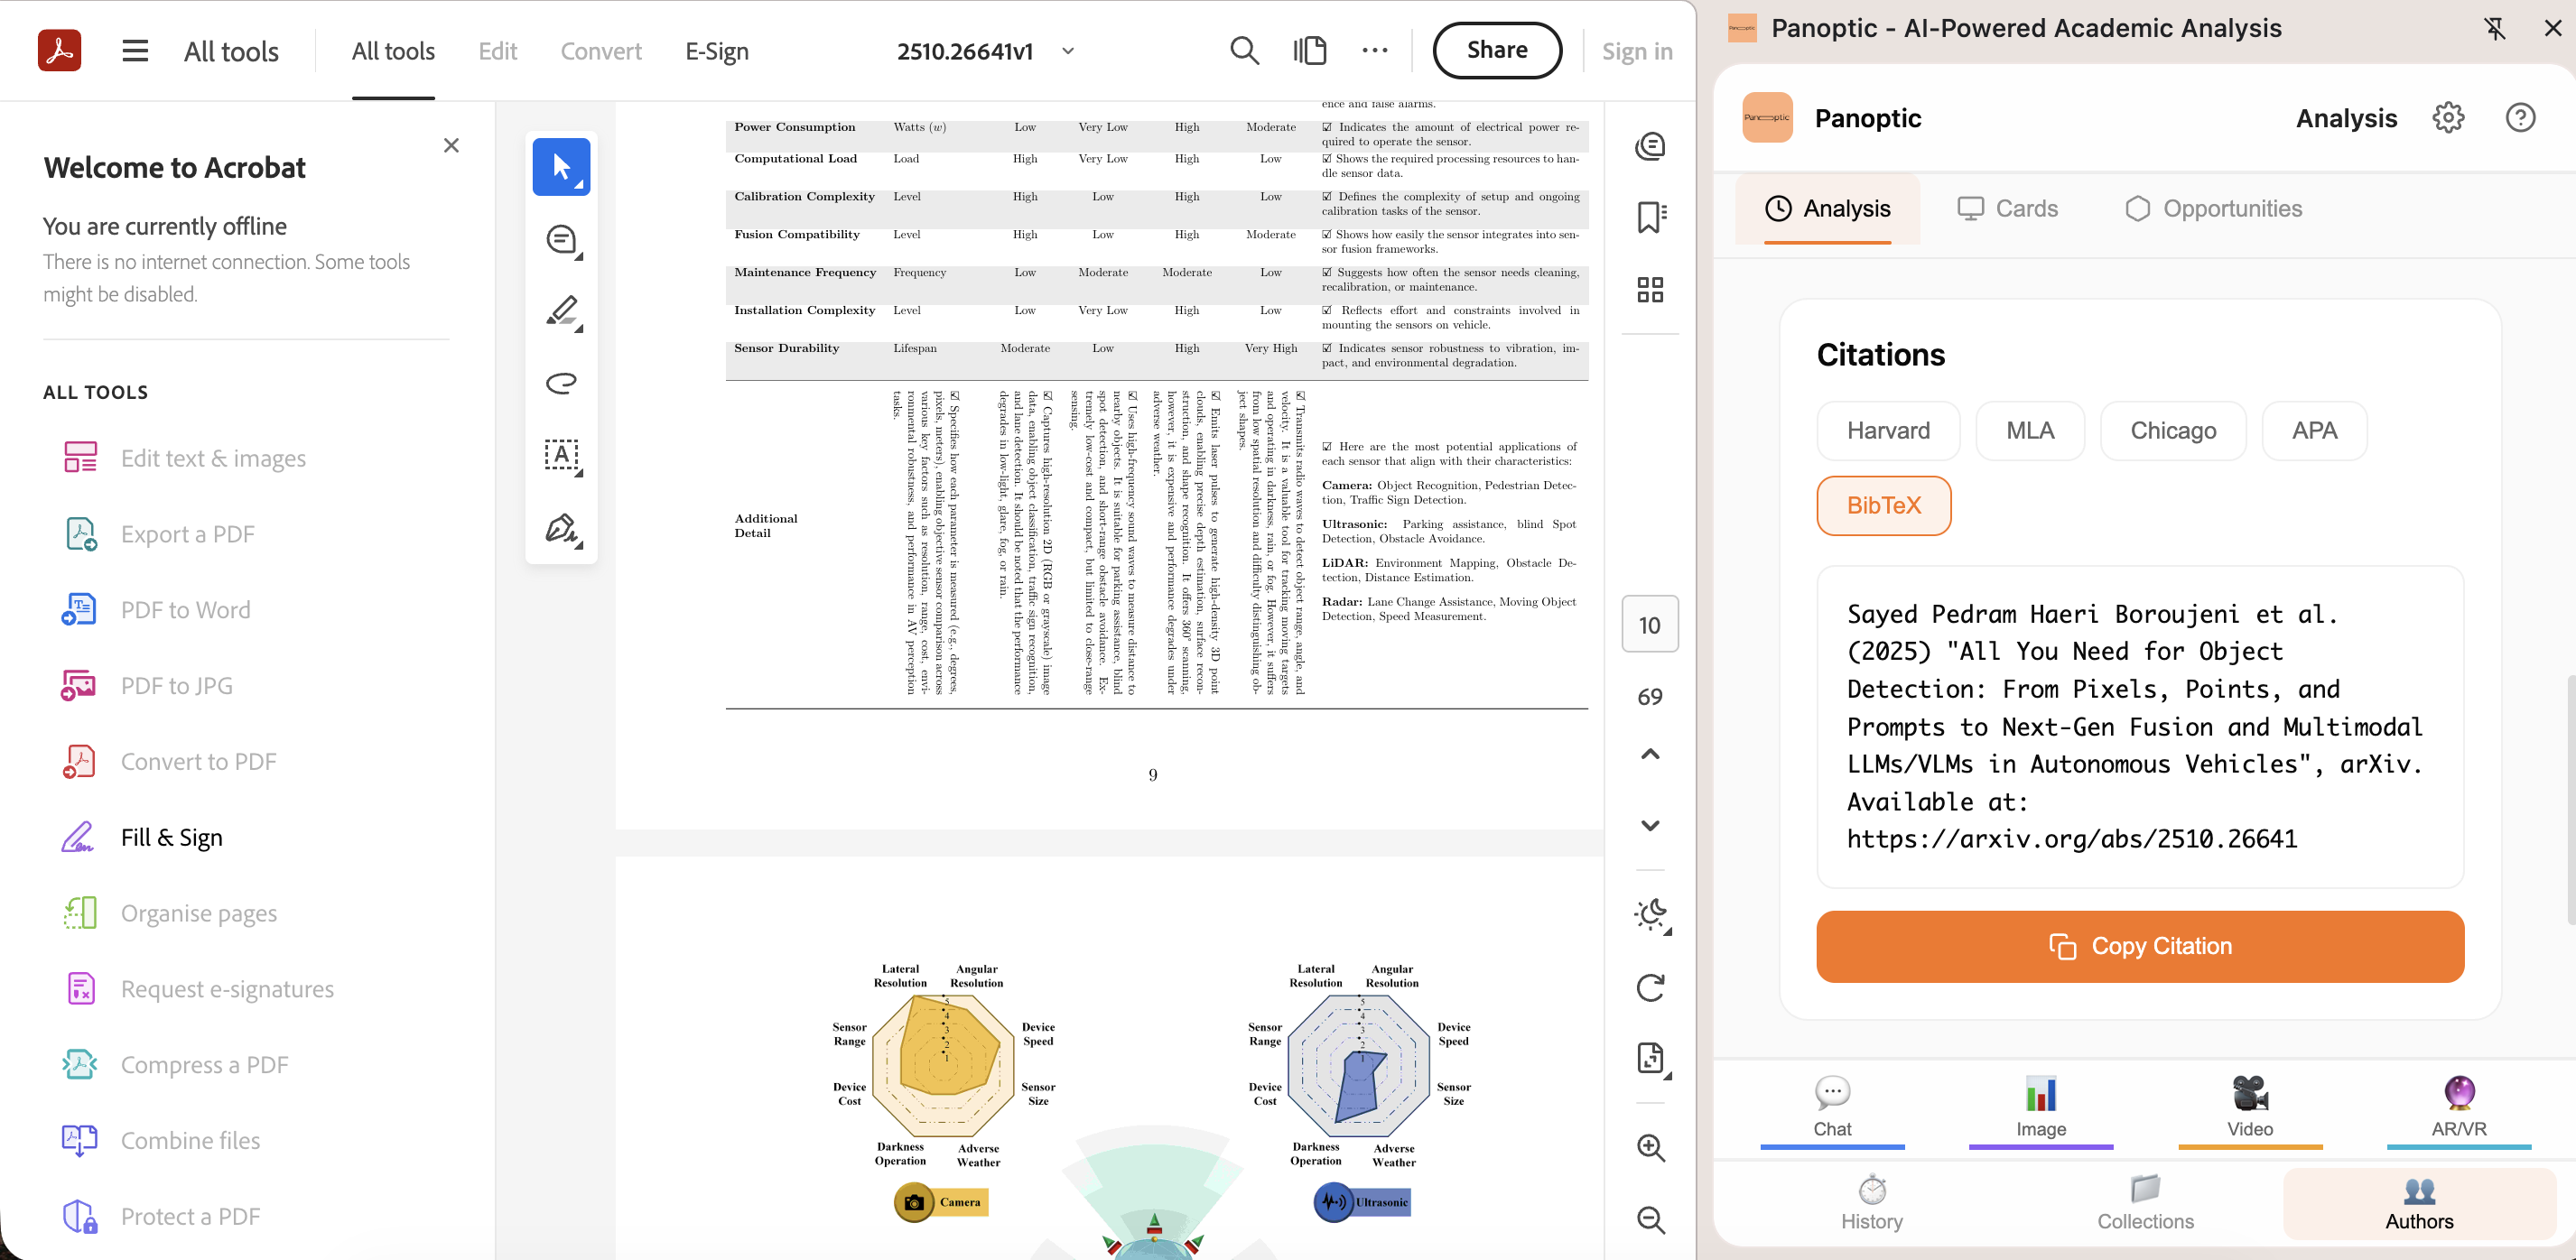The height and width of the screenshot is (1260, 2576).
Task: Select the arrow selection tool
Action: tap(561, 167)
